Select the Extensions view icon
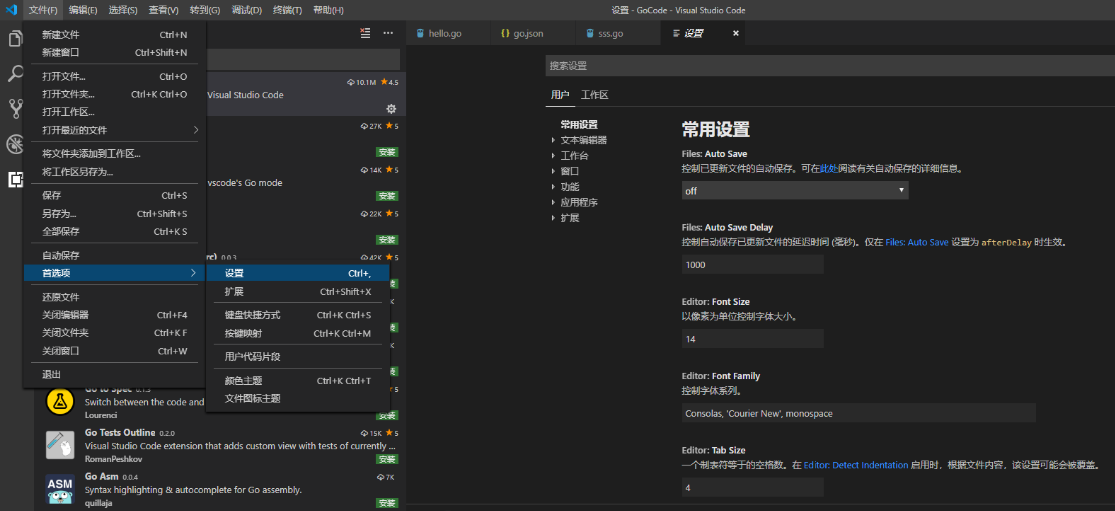This screenshot has width=1115, height=511. tap(16, 180)
